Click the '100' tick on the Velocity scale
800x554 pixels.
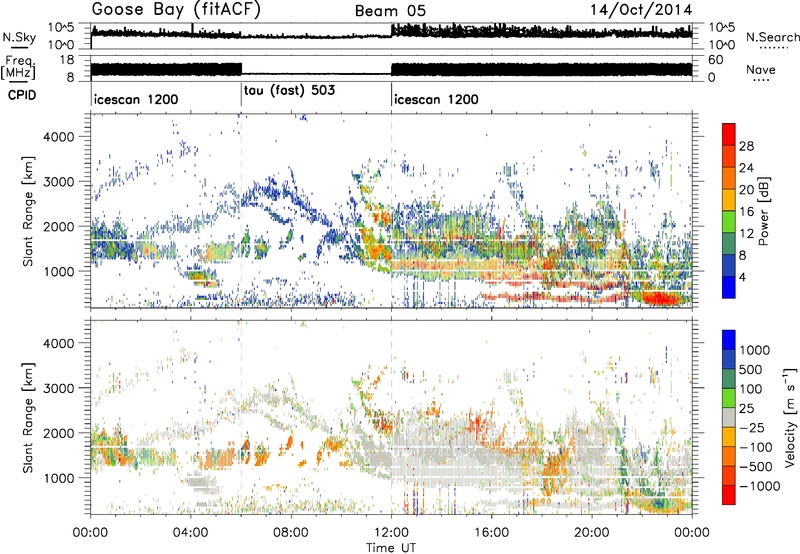point(751,389)
